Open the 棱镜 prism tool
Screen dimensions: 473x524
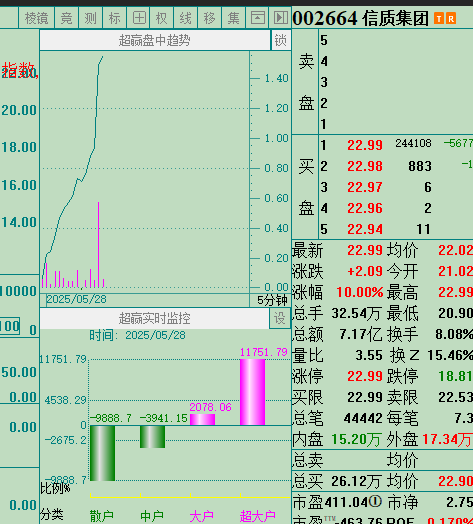coord(36,17)
